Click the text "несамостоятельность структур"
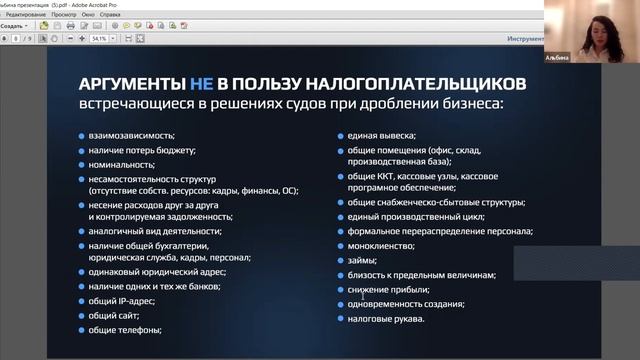This screenshot has height=360, width=640. (152, 179)
